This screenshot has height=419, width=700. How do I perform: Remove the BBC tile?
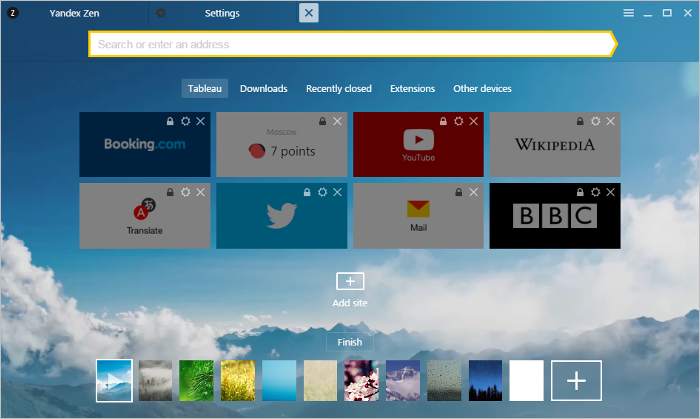(610, 192)
